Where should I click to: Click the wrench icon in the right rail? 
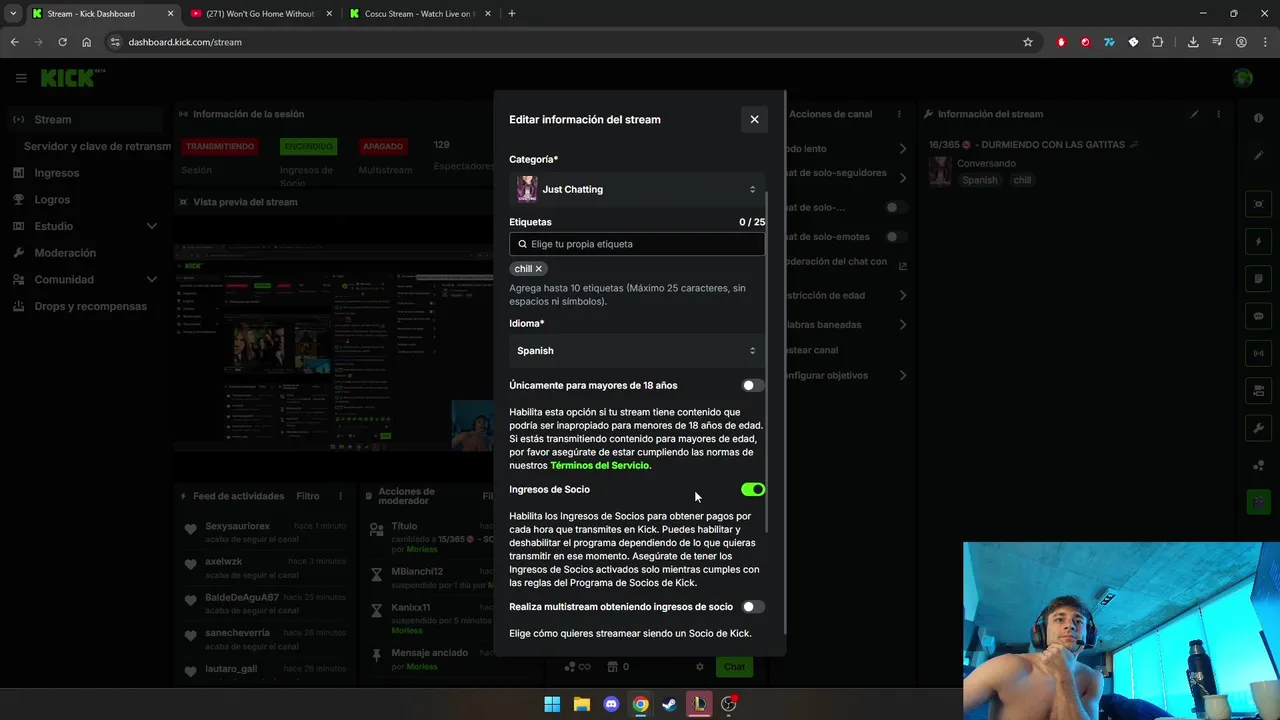pos(1258,428)
